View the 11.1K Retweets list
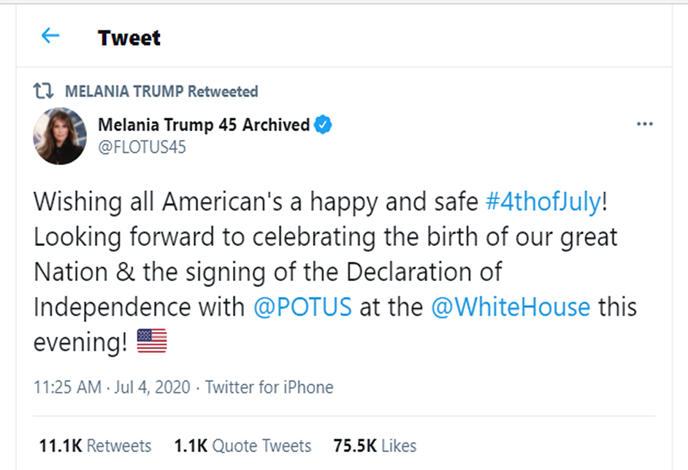This screenshot has width=688, height=470. [x=94, y=445]
